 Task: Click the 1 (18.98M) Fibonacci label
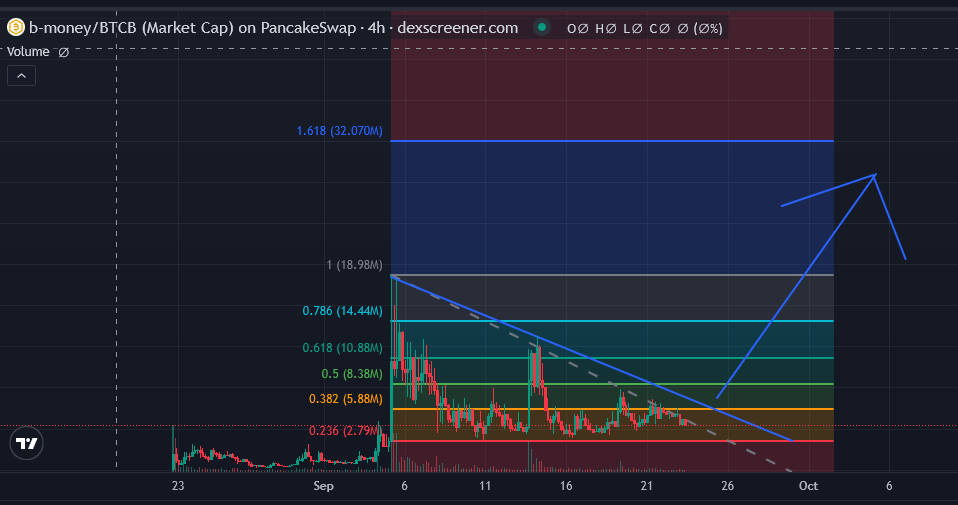(x=354, y=265)
